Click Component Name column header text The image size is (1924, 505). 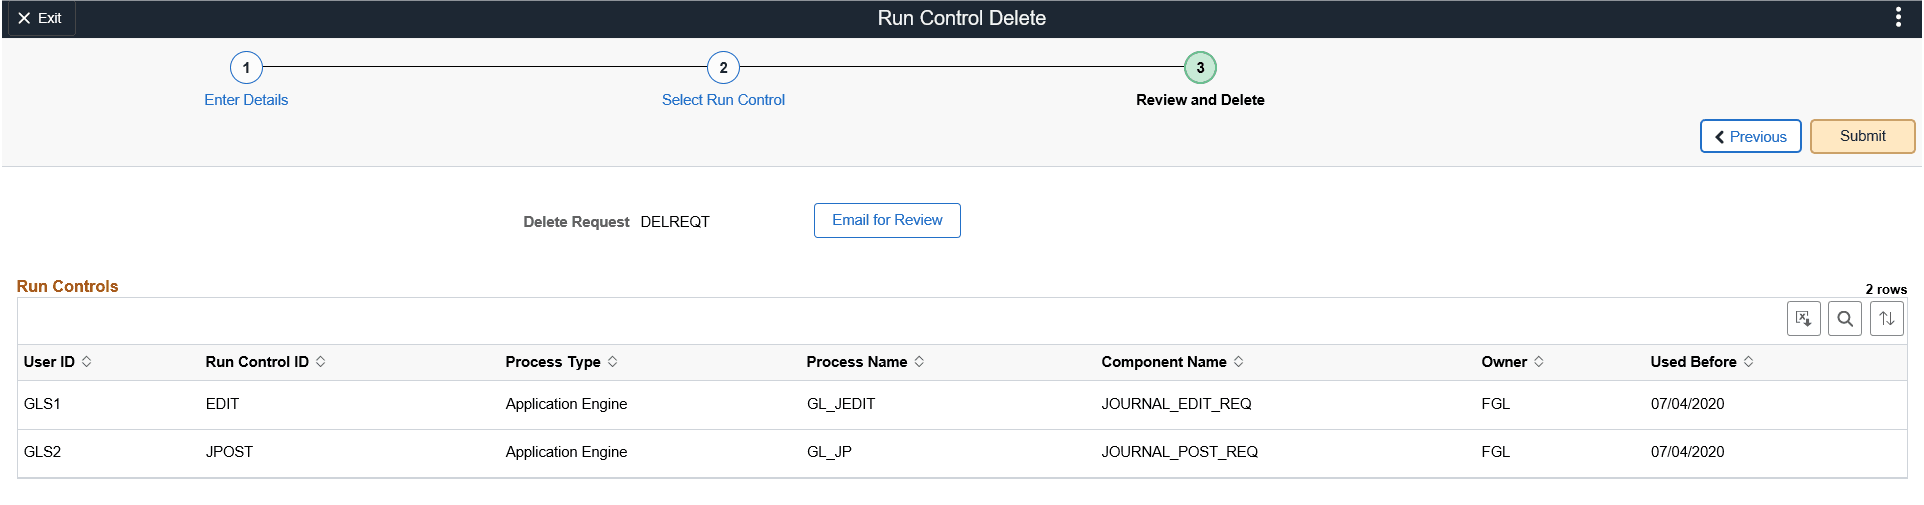click(1164, 362)
